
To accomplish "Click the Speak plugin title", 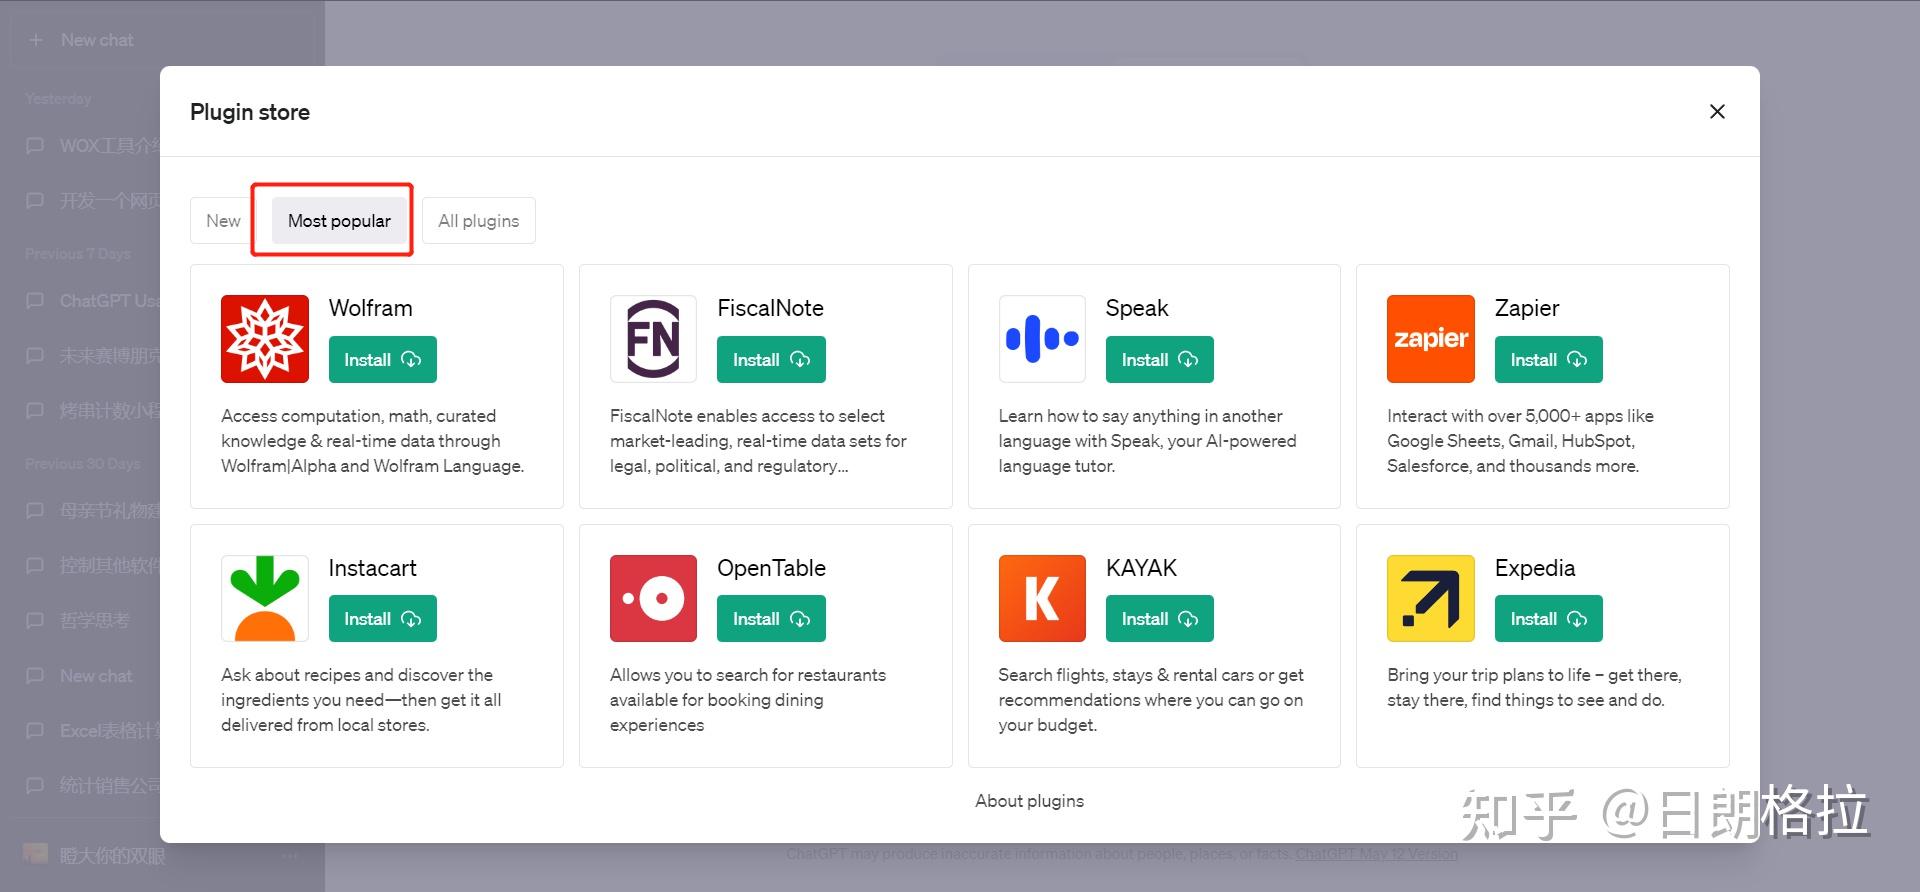I will 1137,308.
